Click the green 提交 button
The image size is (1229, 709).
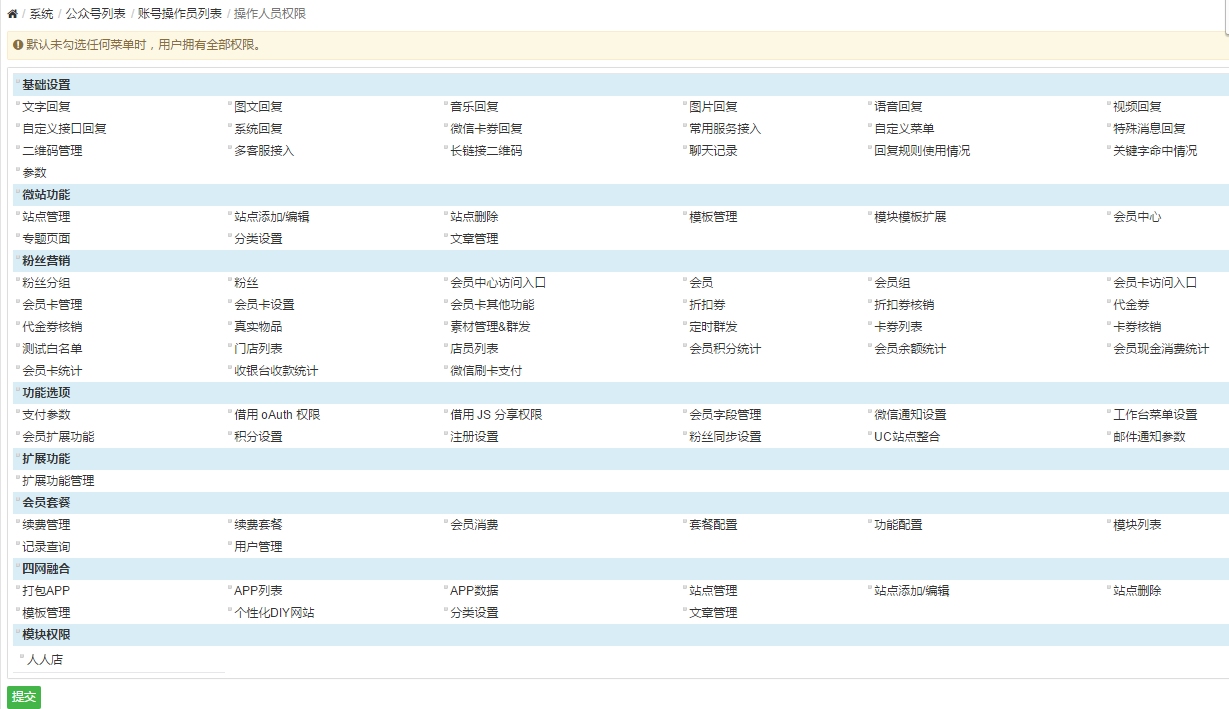(24, 697)
